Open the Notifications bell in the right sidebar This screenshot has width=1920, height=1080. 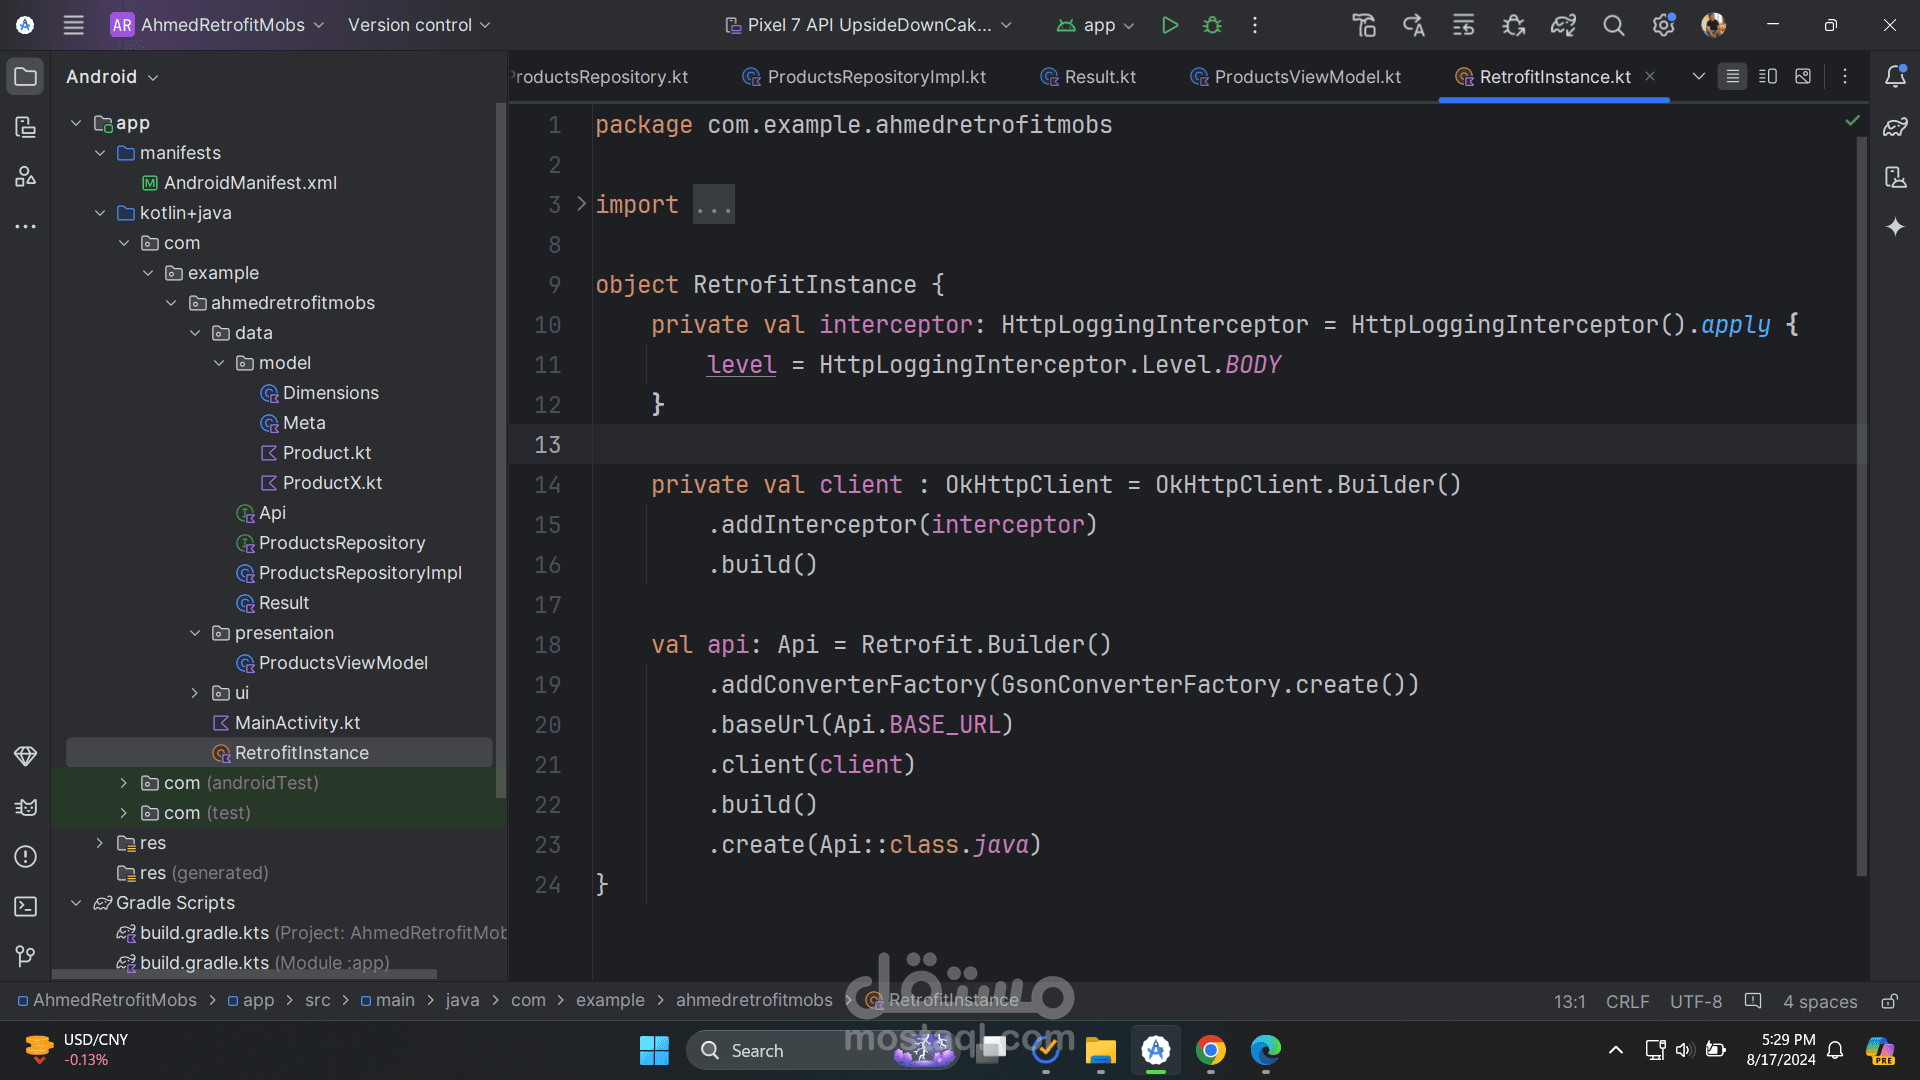click(x=1895, y=77)
